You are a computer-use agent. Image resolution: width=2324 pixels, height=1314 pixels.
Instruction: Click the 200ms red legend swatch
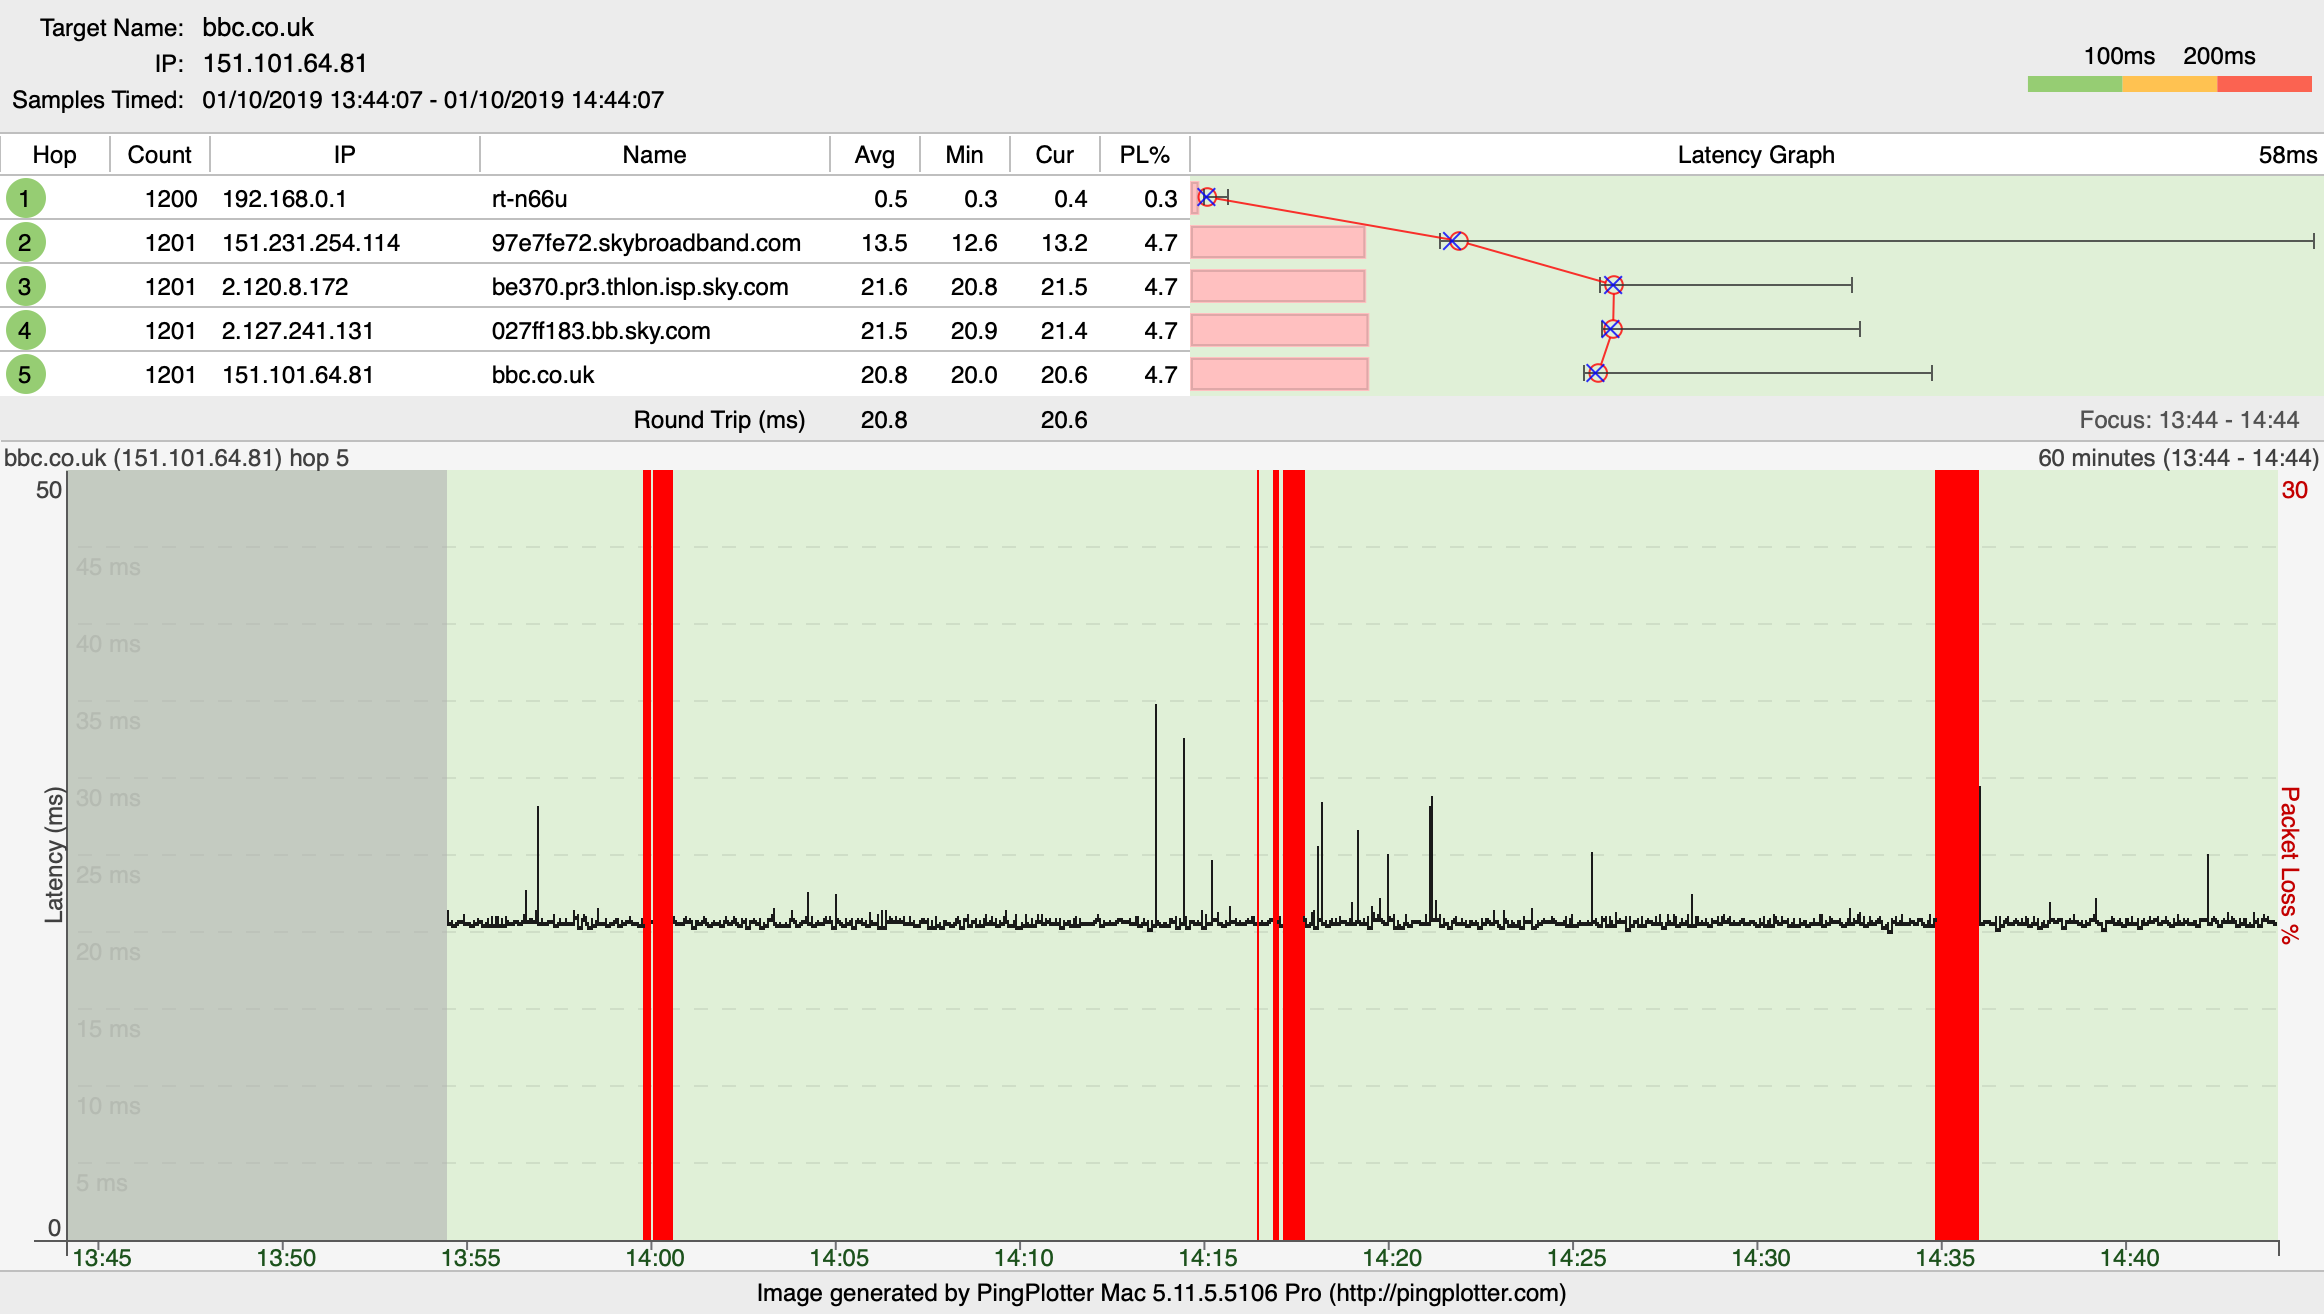coord(2264,84)
